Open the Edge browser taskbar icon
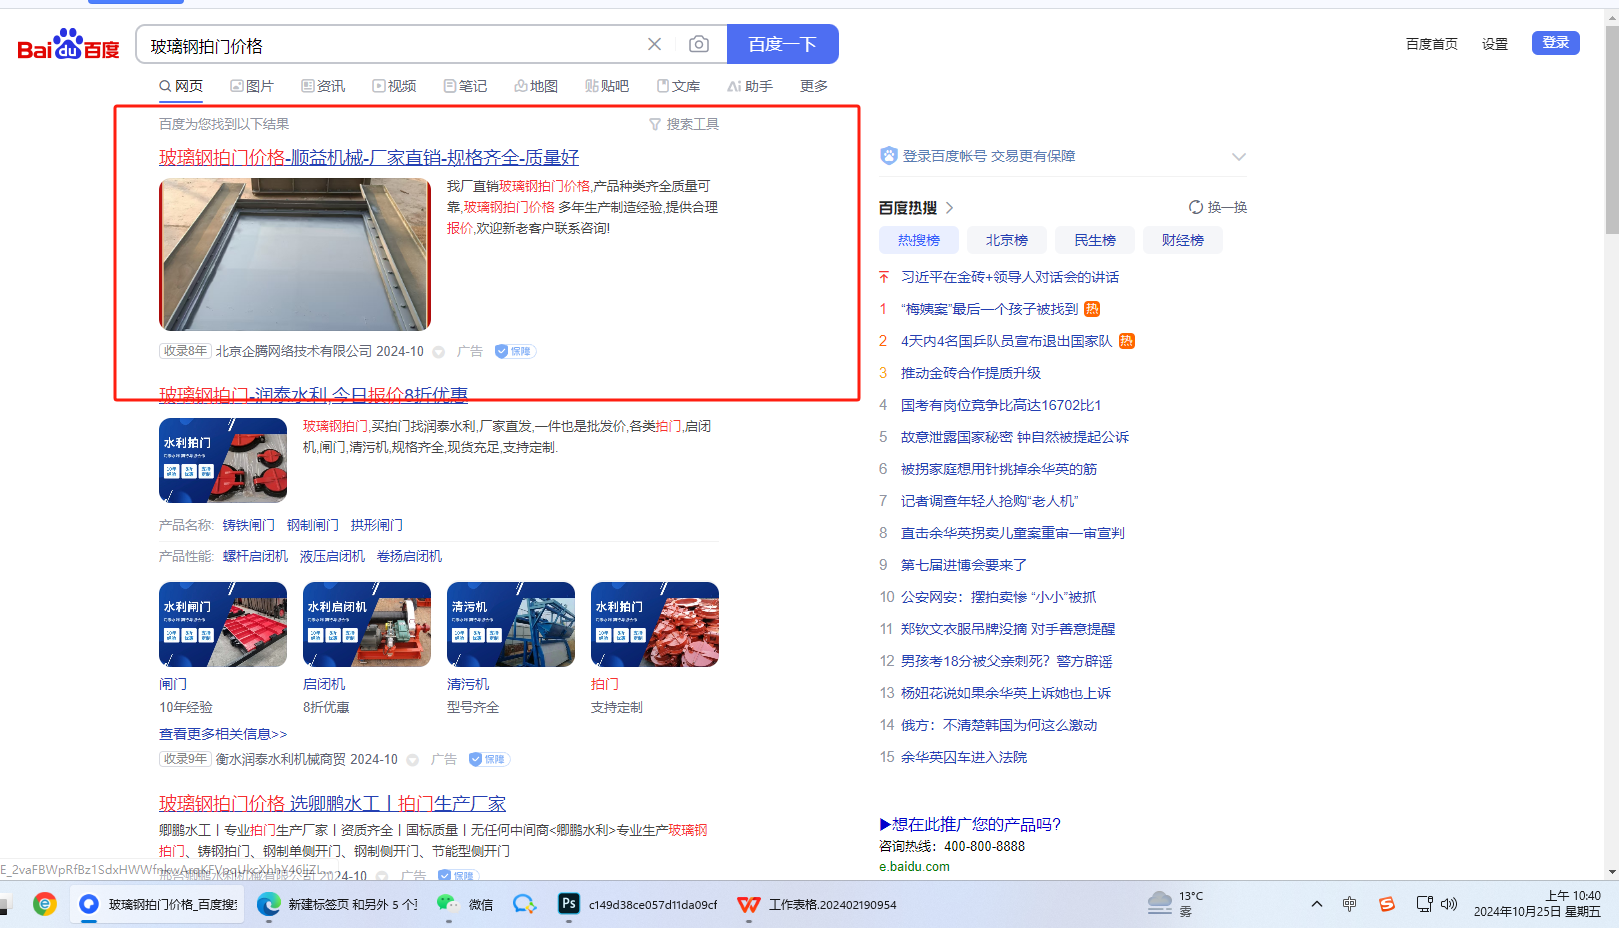1619x928 pixels. pyautogui.click(x=268, y=904)
